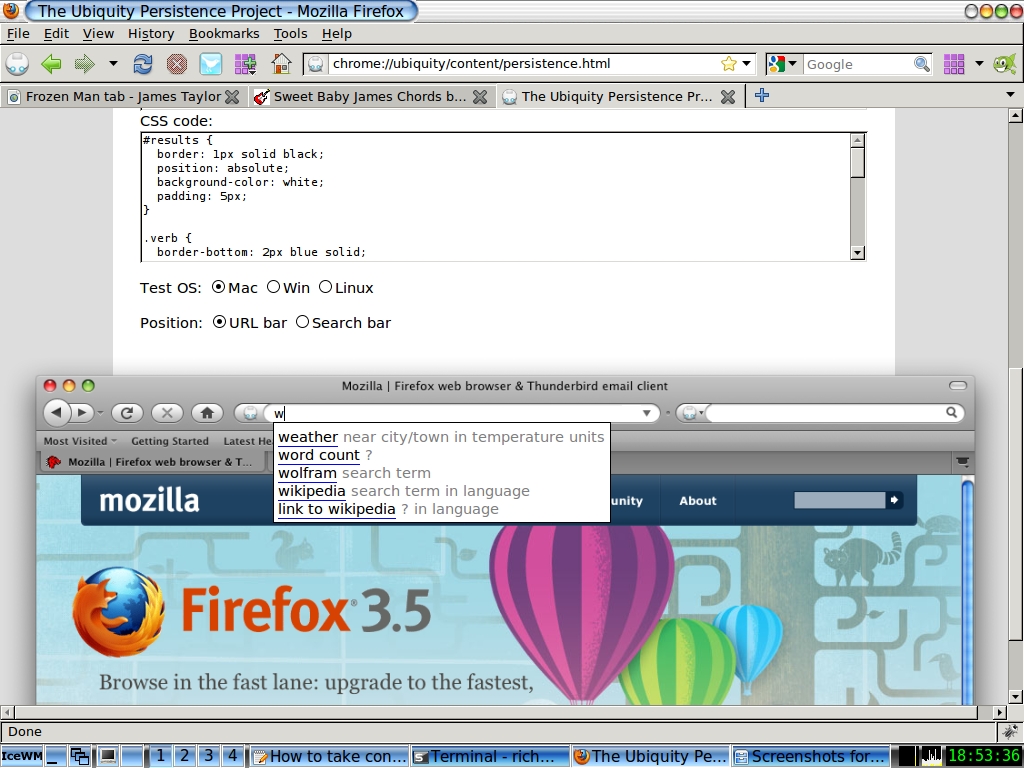Click Home in the mock Mac Firefox window
This screenshot has height=768, width=1024.
coord(207,413)
